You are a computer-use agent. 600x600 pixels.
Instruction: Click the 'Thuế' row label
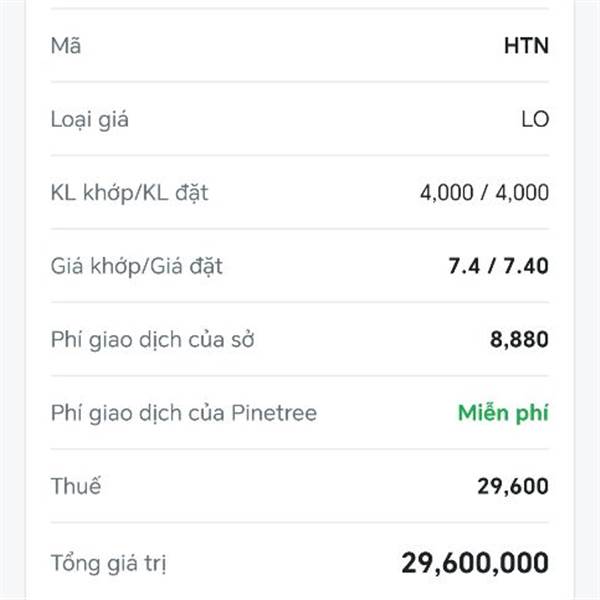pos(76,487)
